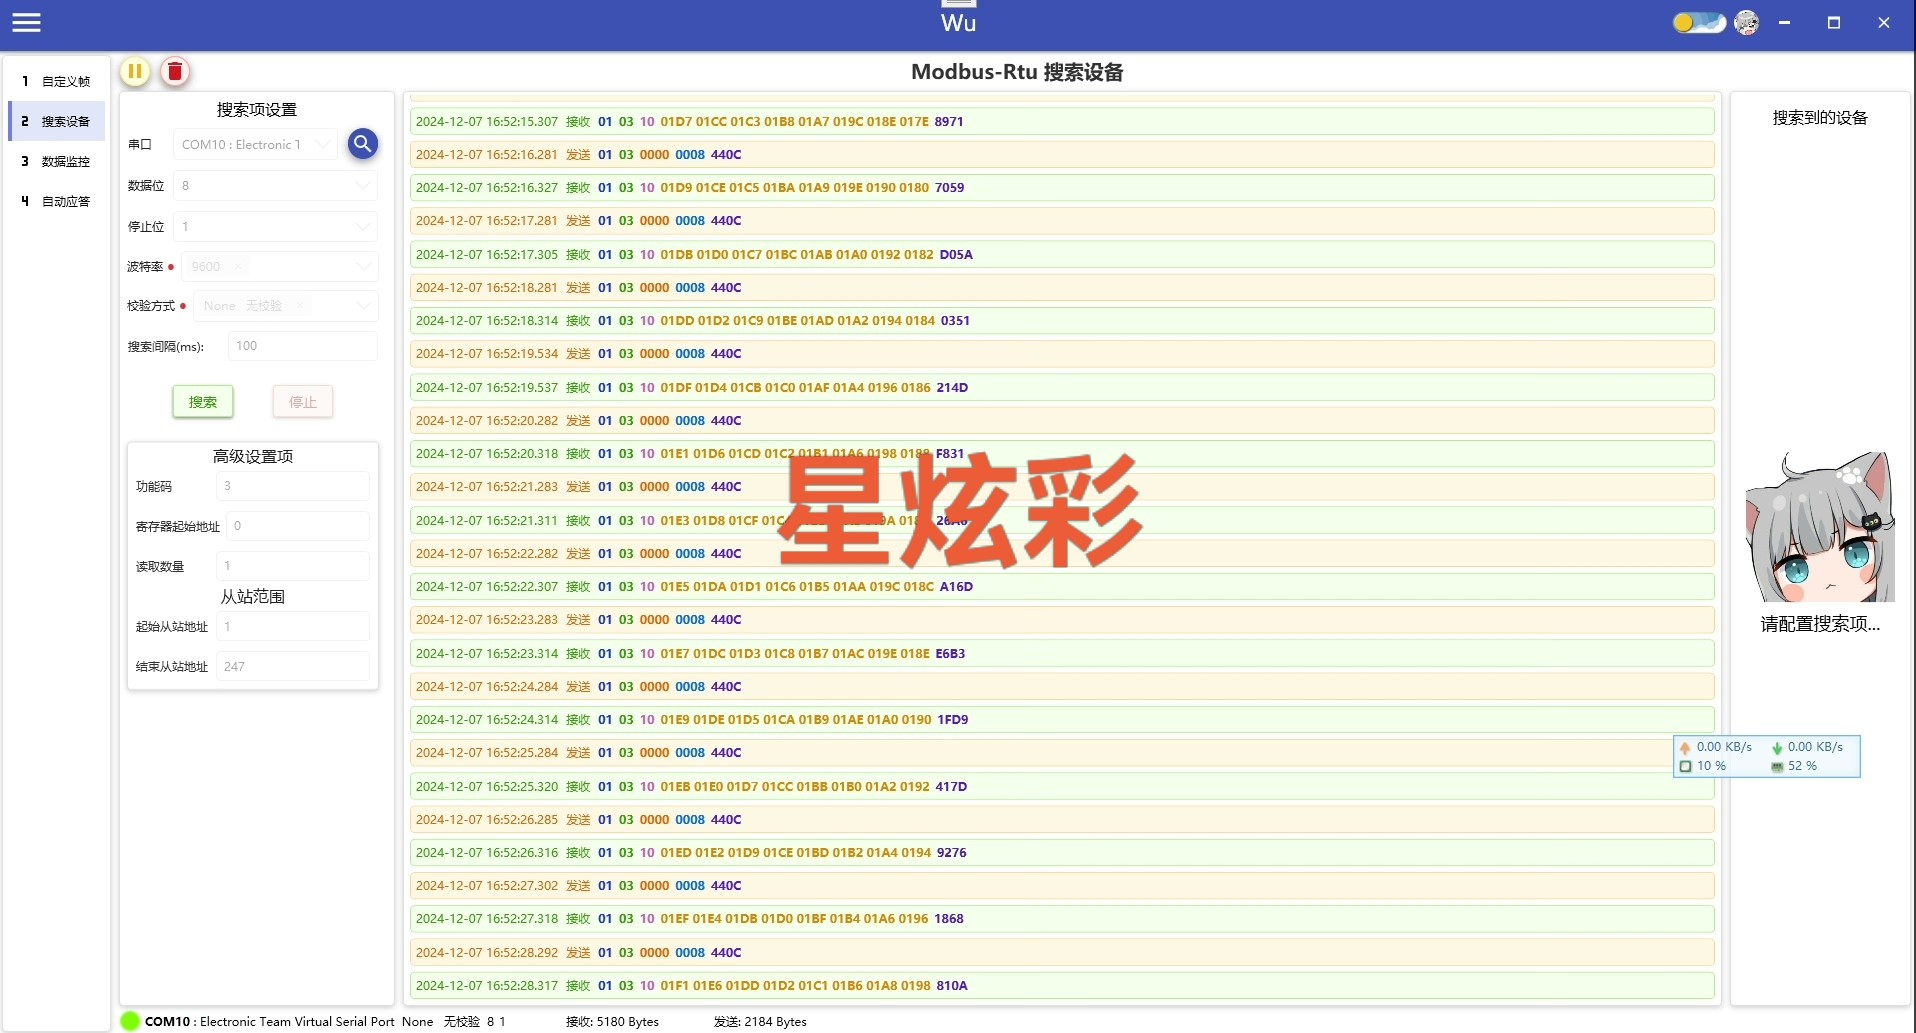Screen dimensions: 1916x1033
Task: Focus the 搜索间隔(ms) input field
Action: (x=302, y=346)
